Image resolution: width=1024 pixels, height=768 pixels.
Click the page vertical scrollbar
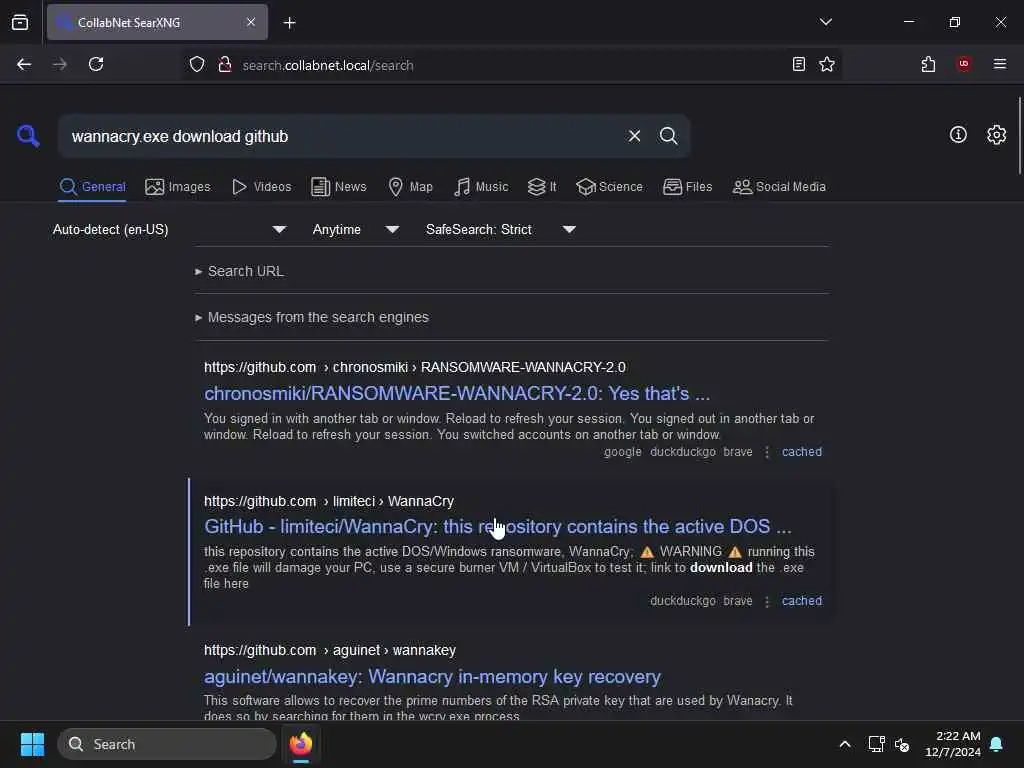coord(1019,136)
